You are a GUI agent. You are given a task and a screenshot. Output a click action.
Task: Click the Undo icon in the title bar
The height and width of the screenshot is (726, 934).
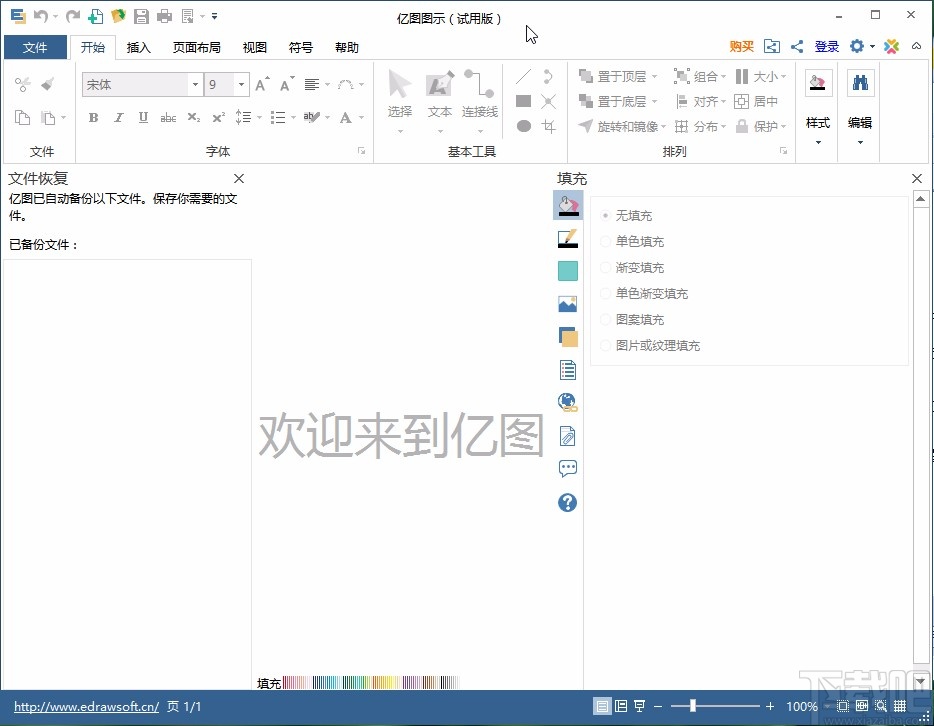41,16
